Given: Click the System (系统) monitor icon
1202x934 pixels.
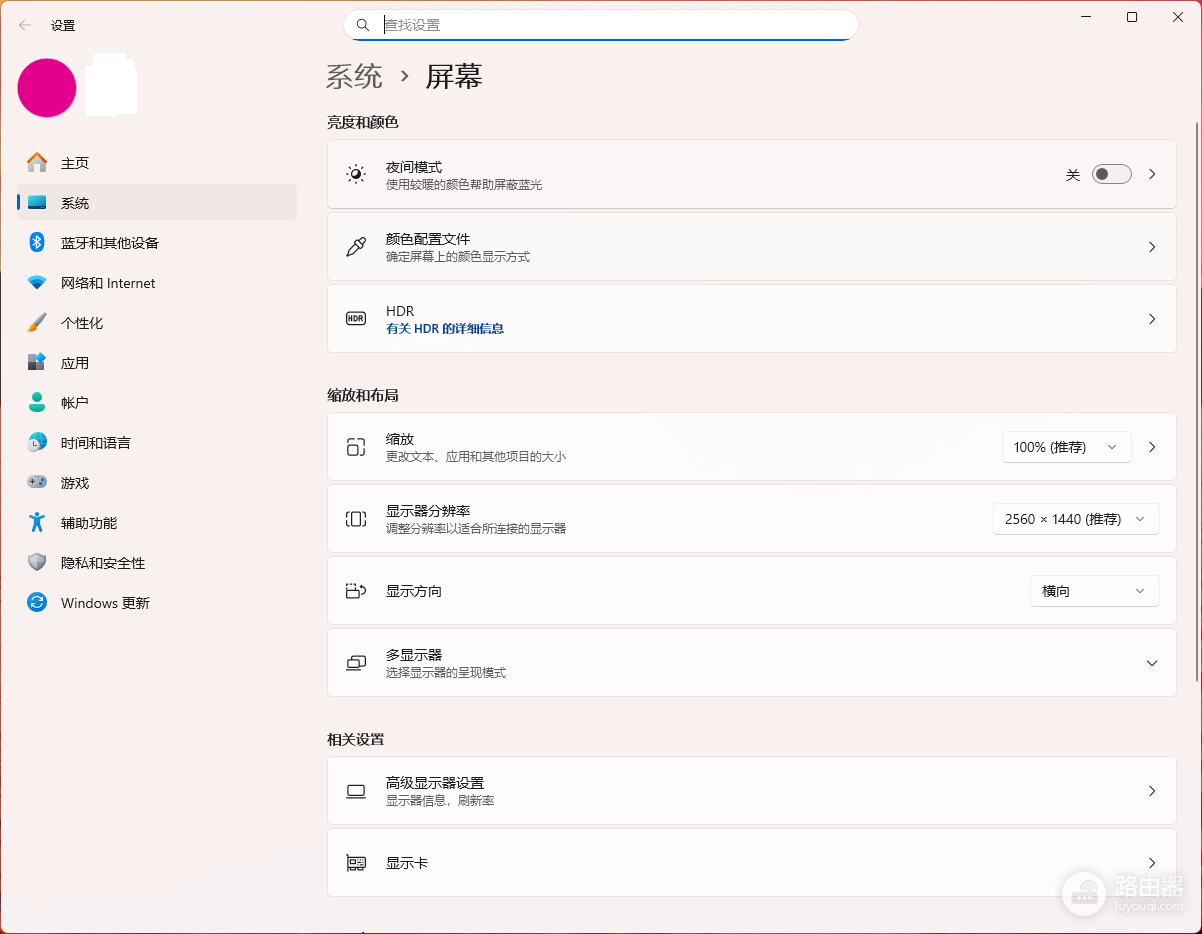Looking at the screenshot, I should (37, 202).
